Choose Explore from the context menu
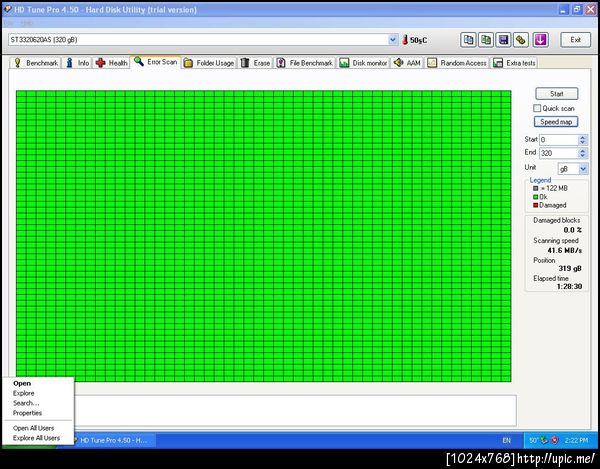The image size is (600, 469). click(23, 393)
